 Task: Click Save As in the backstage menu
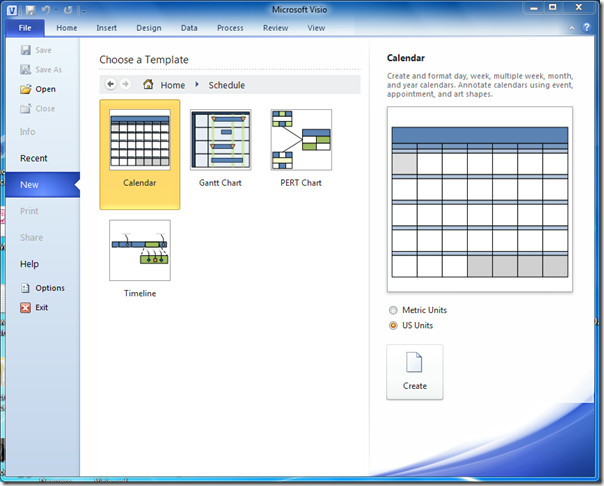coord(41,70)
